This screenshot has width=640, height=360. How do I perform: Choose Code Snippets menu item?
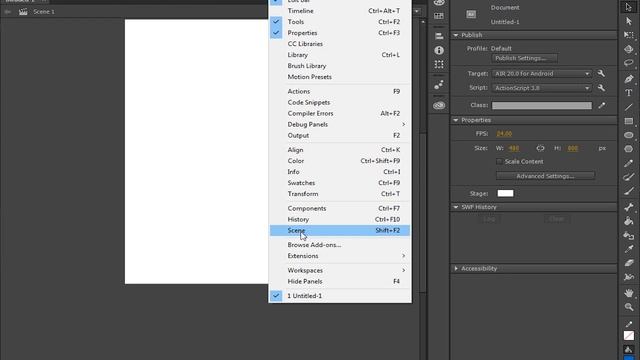coord(340,102)
